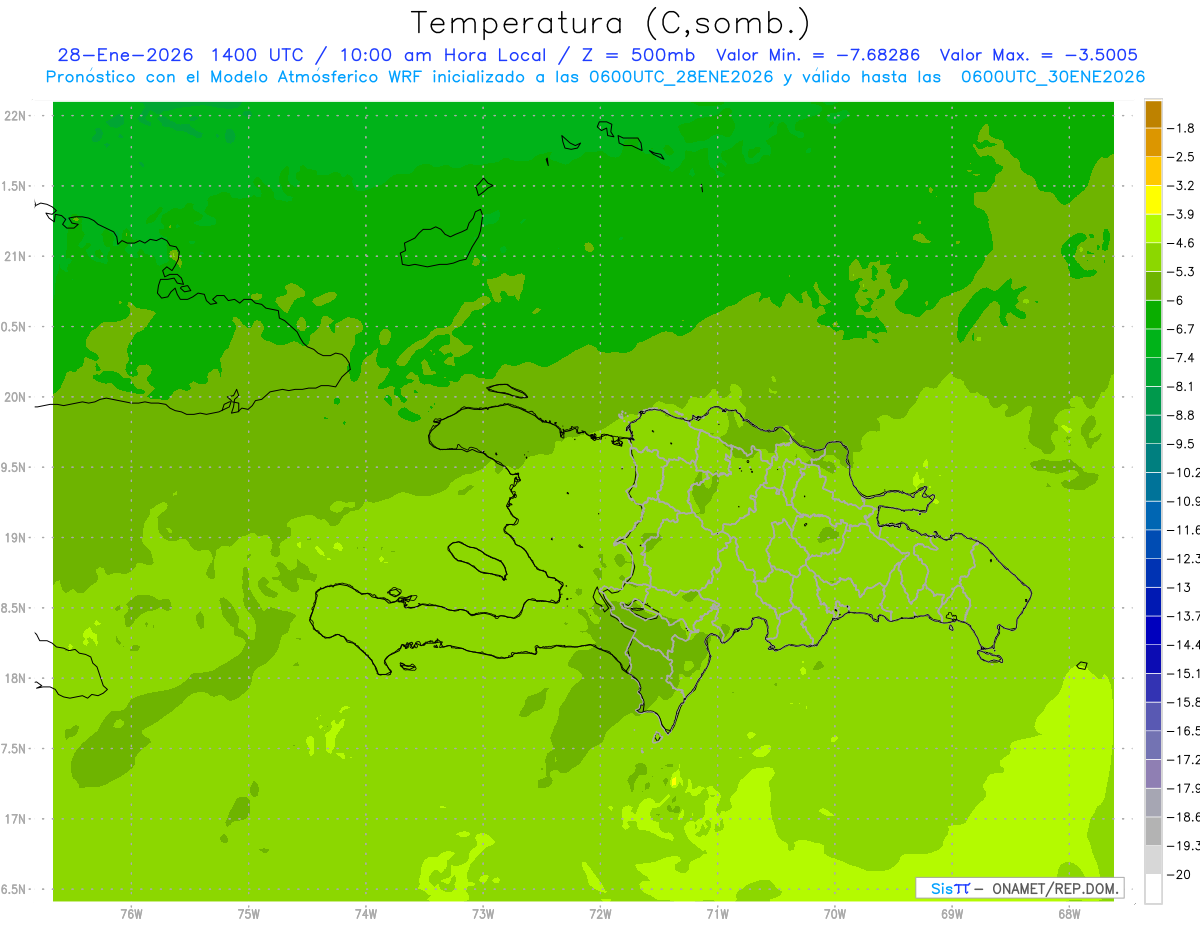Click the "18N" latitude label
Viewport: 1200px width, 927px height.
16,678
